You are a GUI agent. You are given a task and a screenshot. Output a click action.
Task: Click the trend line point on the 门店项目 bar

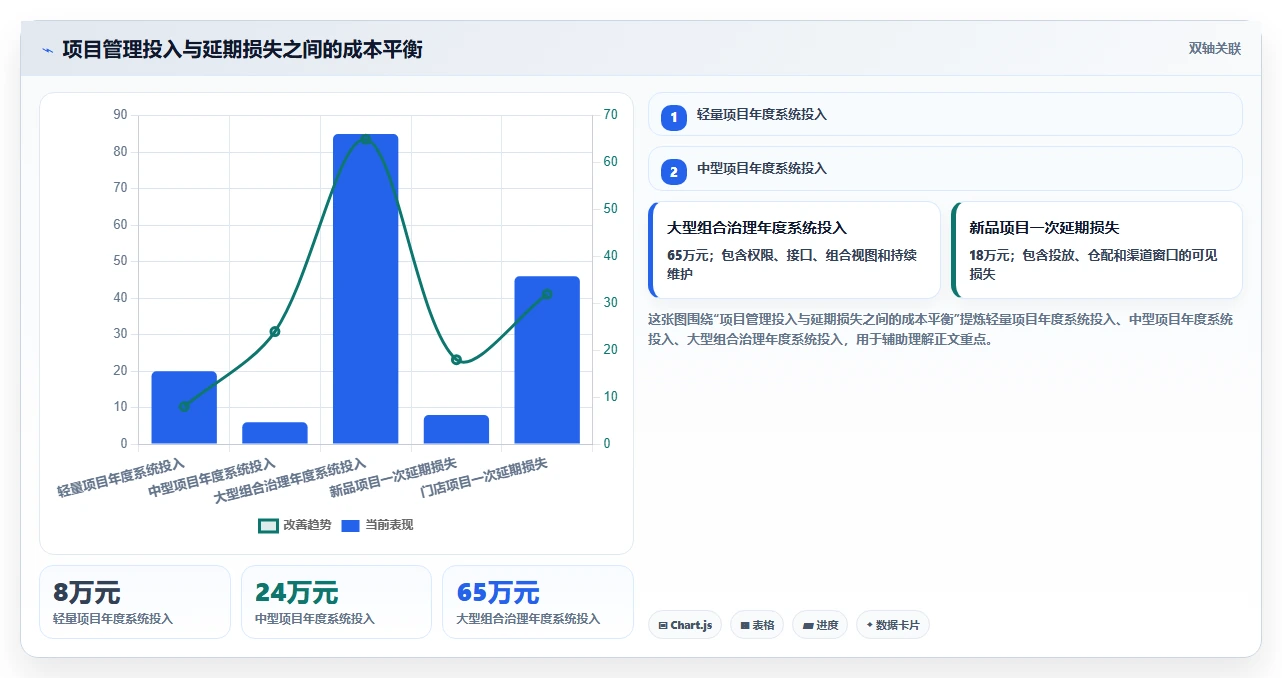point(547,294)
